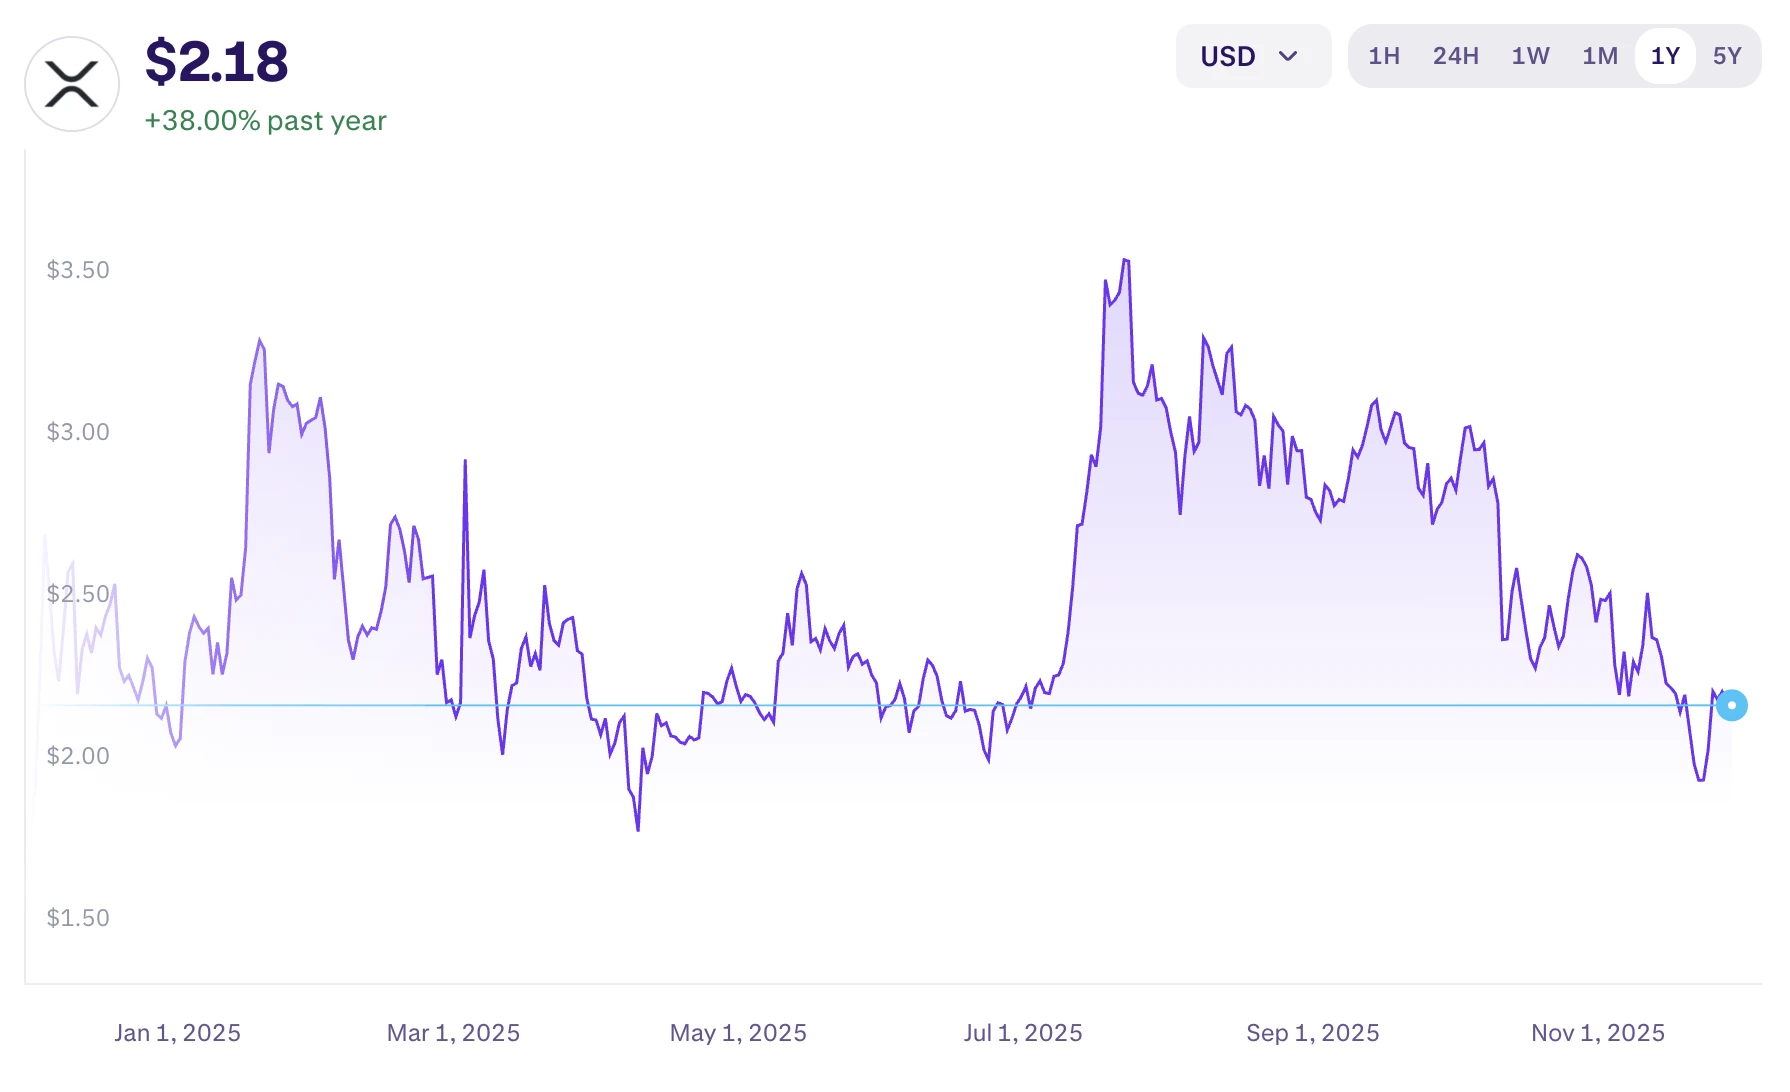Click the chevron next to USD

[1289, 57]
